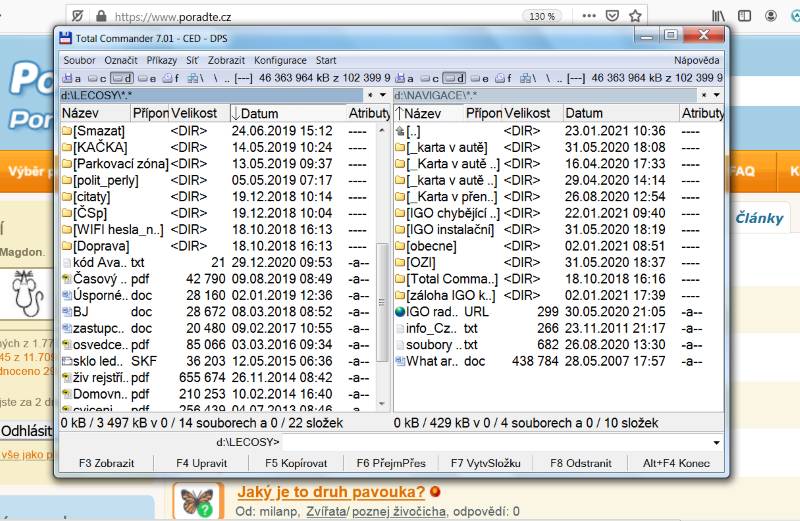Open the Konfigurace menu
800x521 pixels.
tap(280, 60)
